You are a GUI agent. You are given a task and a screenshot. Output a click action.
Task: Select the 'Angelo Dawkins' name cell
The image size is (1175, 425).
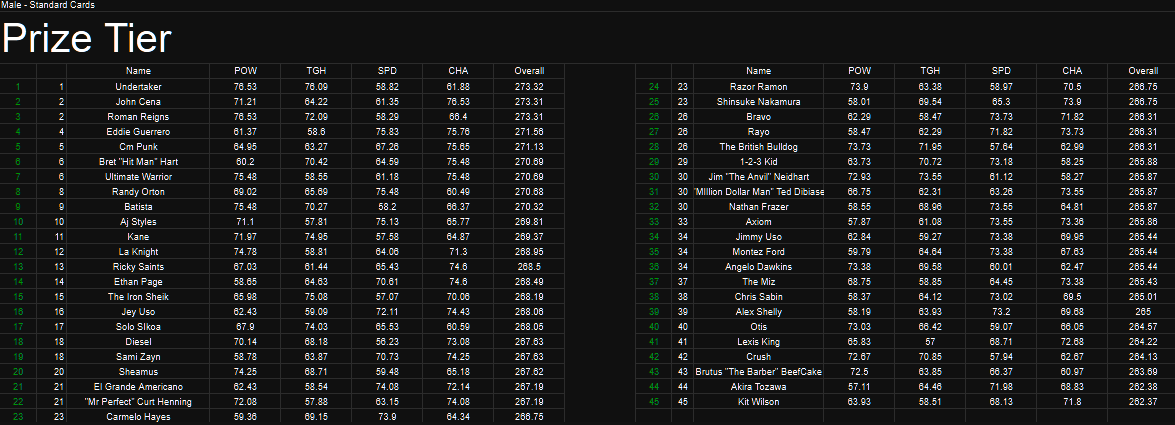coord(758,267)
